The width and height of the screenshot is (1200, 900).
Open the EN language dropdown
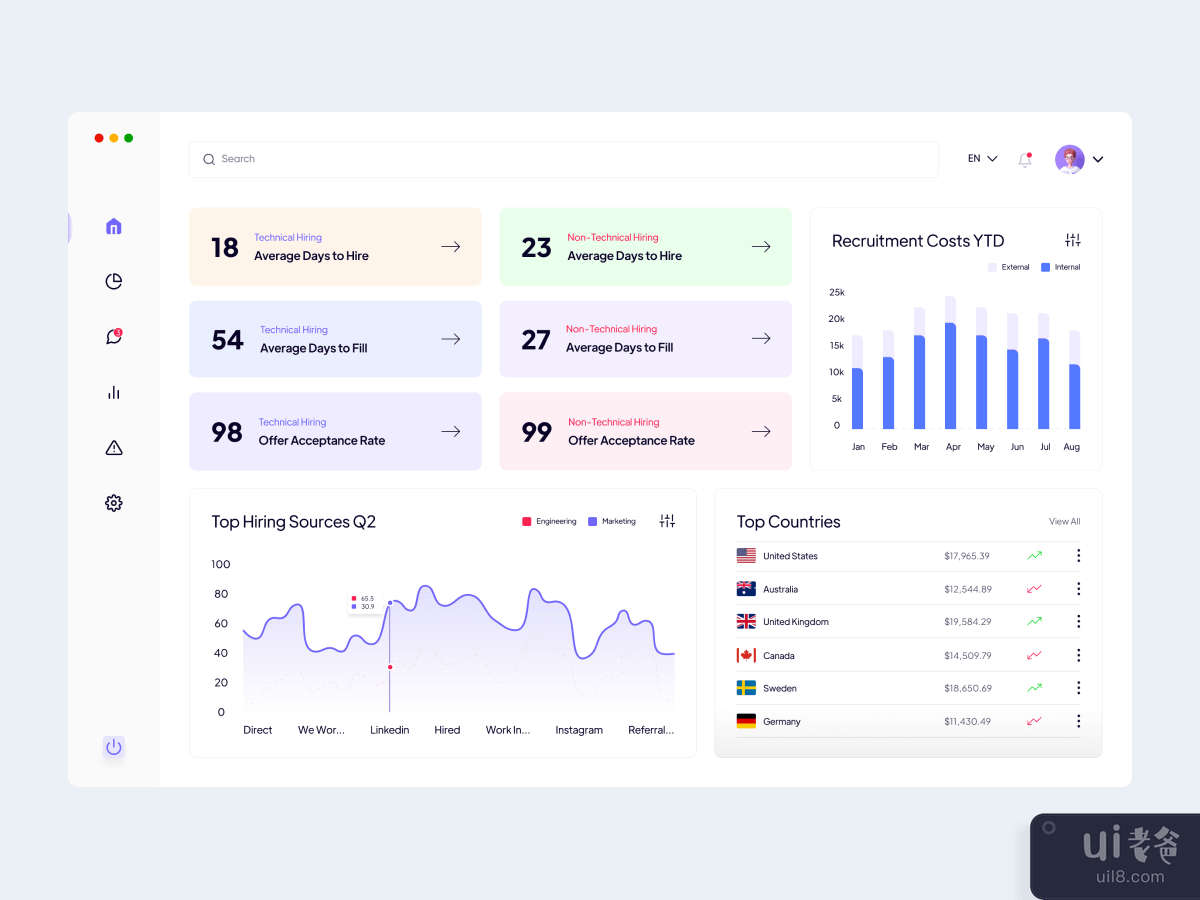(x=980, y=158)
